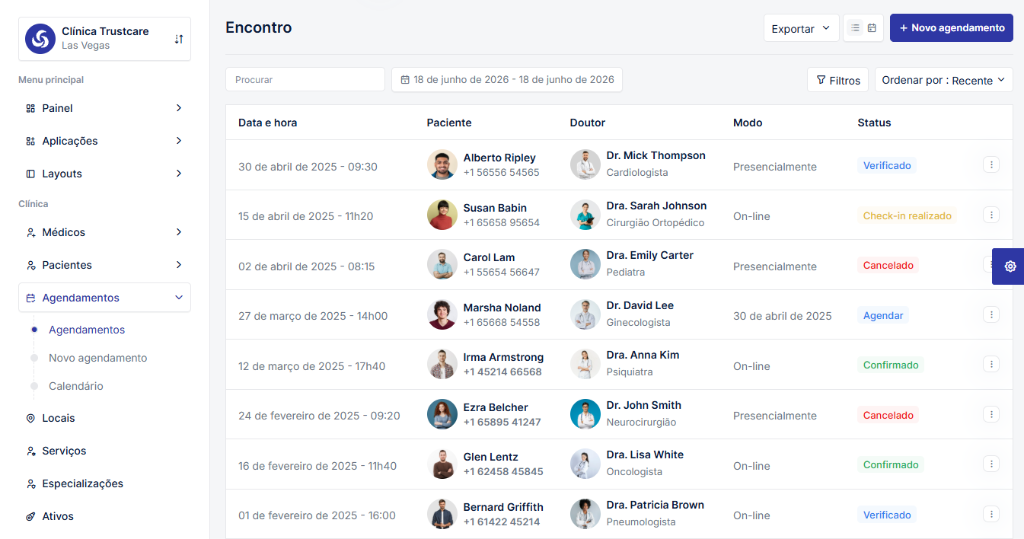Open row actions for Irma Armstrong
This screenshot has height=539, width=1024.
pos(991,364)
